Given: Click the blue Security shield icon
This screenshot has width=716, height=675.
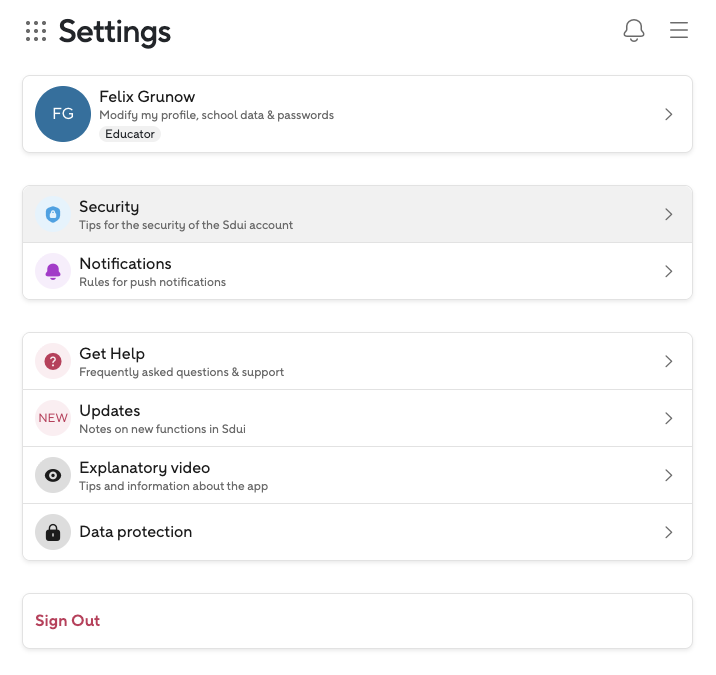Looking at the screenshot, I should coord(53,214).
